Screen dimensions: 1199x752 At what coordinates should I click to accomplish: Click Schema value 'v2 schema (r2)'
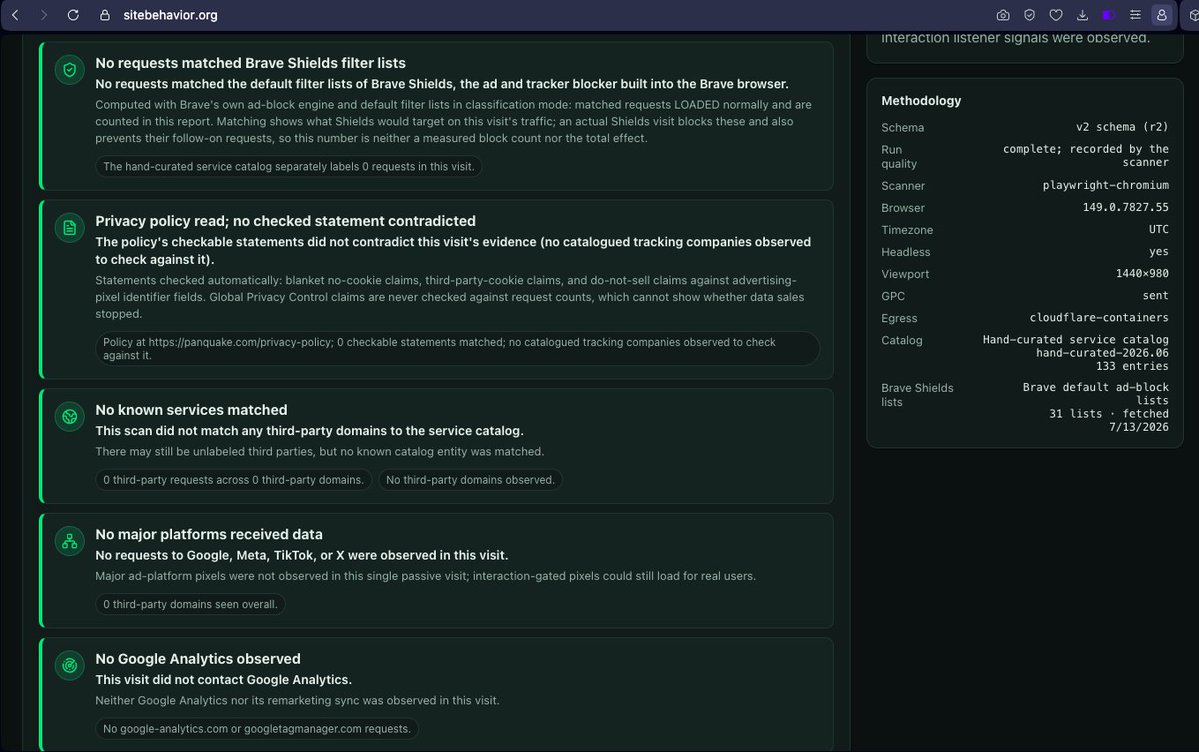pyautogui.click(x=1122, y=127)
